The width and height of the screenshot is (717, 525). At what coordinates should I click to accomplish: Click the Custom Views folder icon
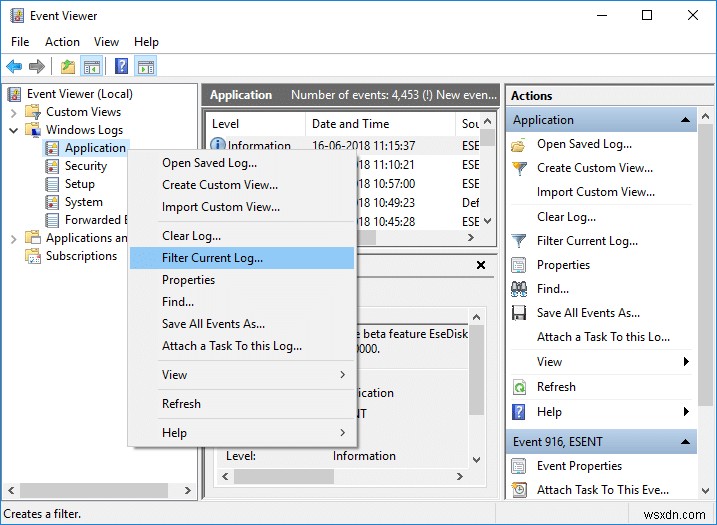pos(33,112)
